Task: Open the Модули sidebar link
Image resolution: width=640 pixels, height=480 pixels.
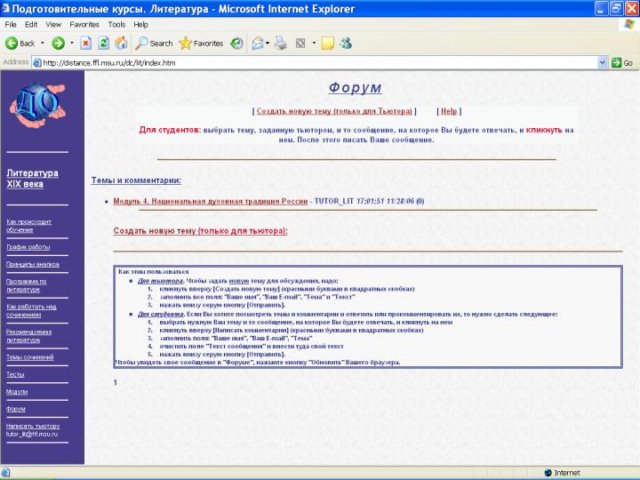Action: coord(17,392)
